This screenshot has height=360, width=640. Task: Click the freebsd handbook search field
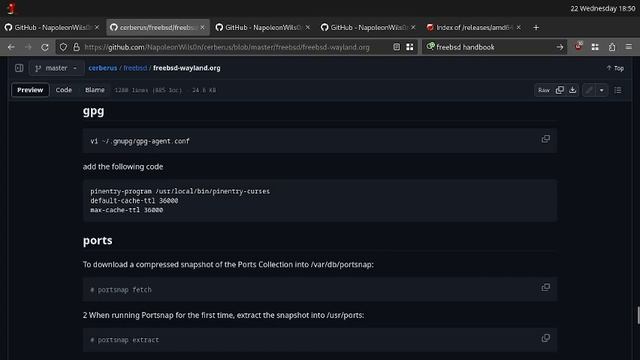tap(494, 47)
